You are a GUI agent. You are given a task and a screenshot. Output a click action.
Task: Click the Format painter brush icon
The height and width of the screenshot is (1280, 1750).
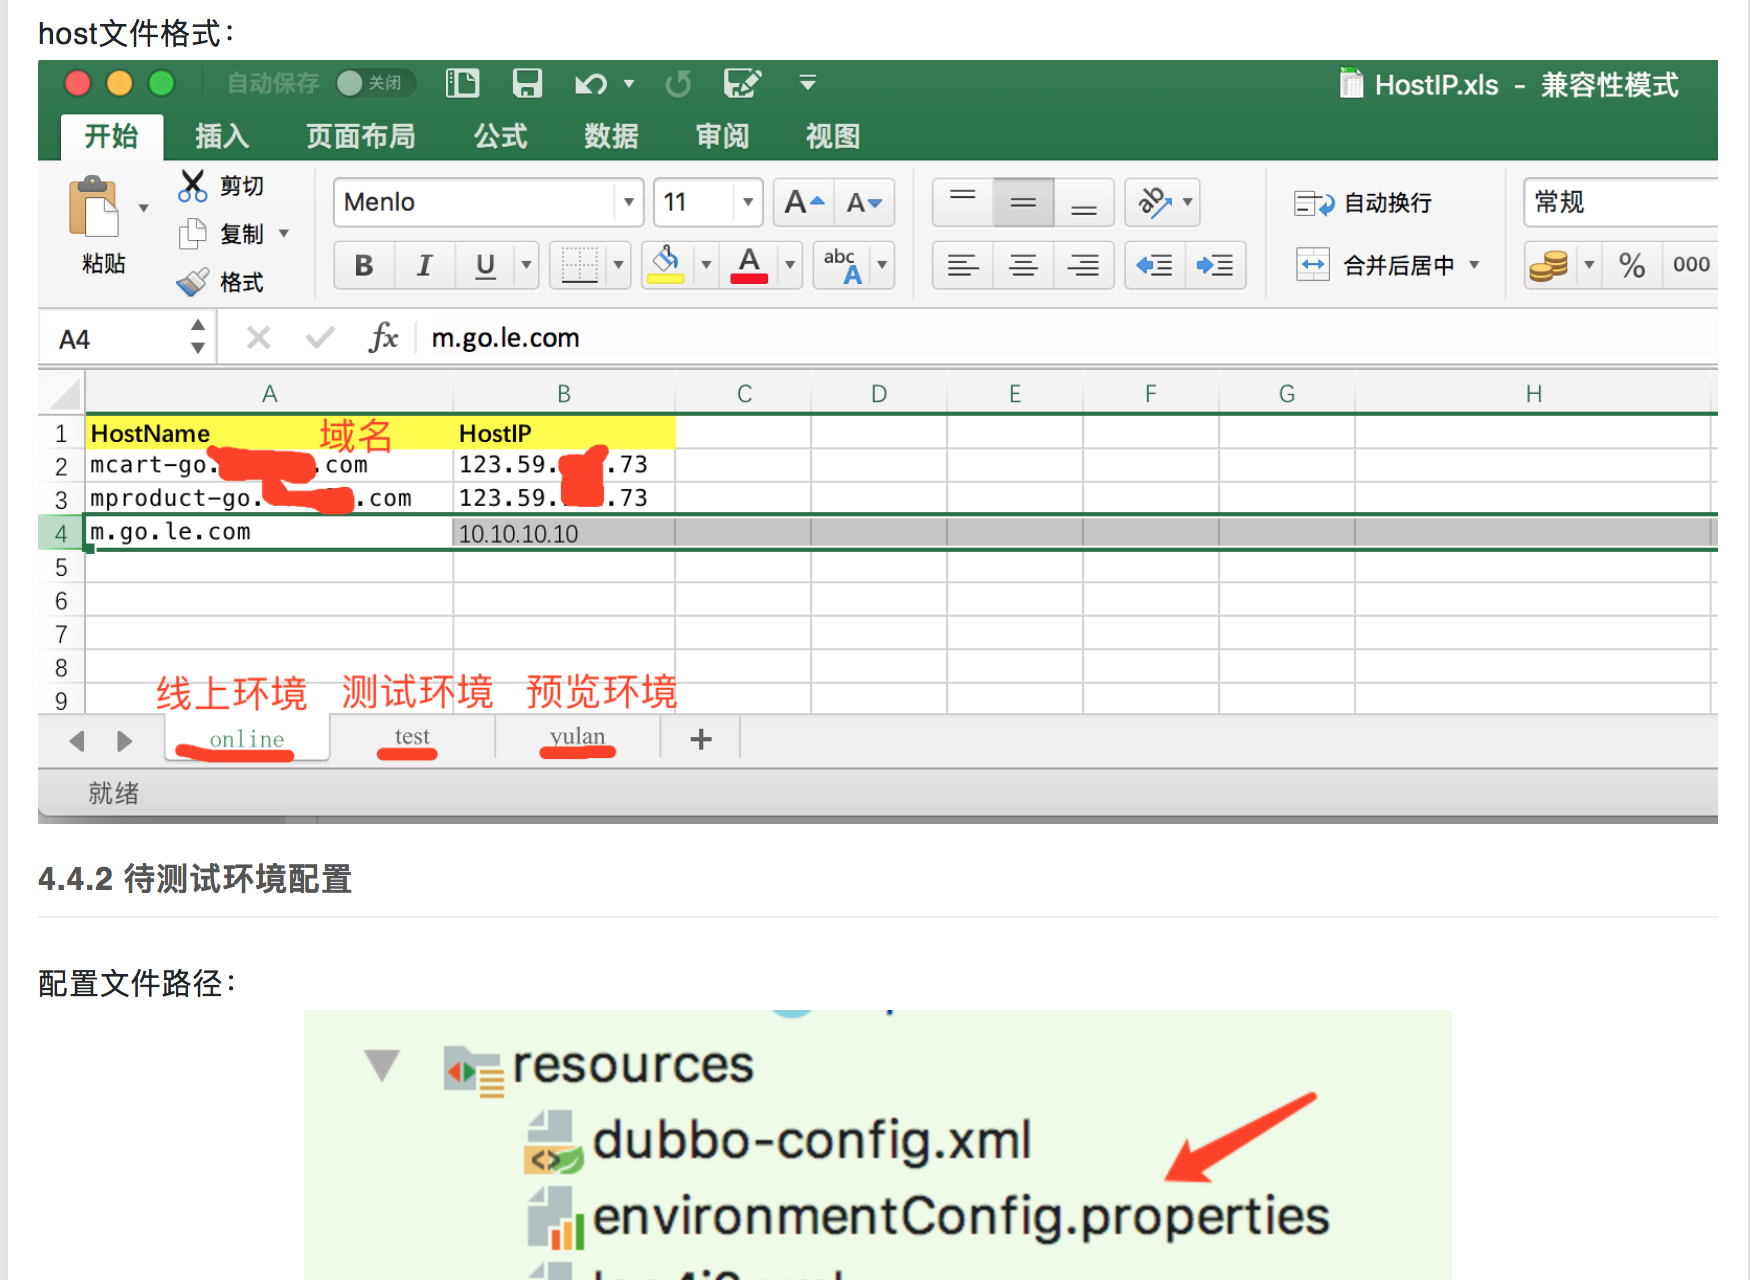click(x=192, y=283)
